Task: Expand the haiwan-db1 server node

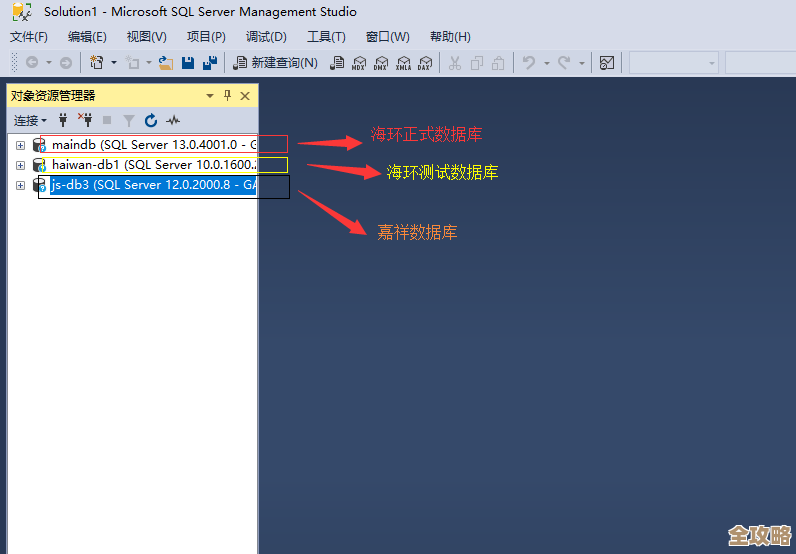Action: 20,166
